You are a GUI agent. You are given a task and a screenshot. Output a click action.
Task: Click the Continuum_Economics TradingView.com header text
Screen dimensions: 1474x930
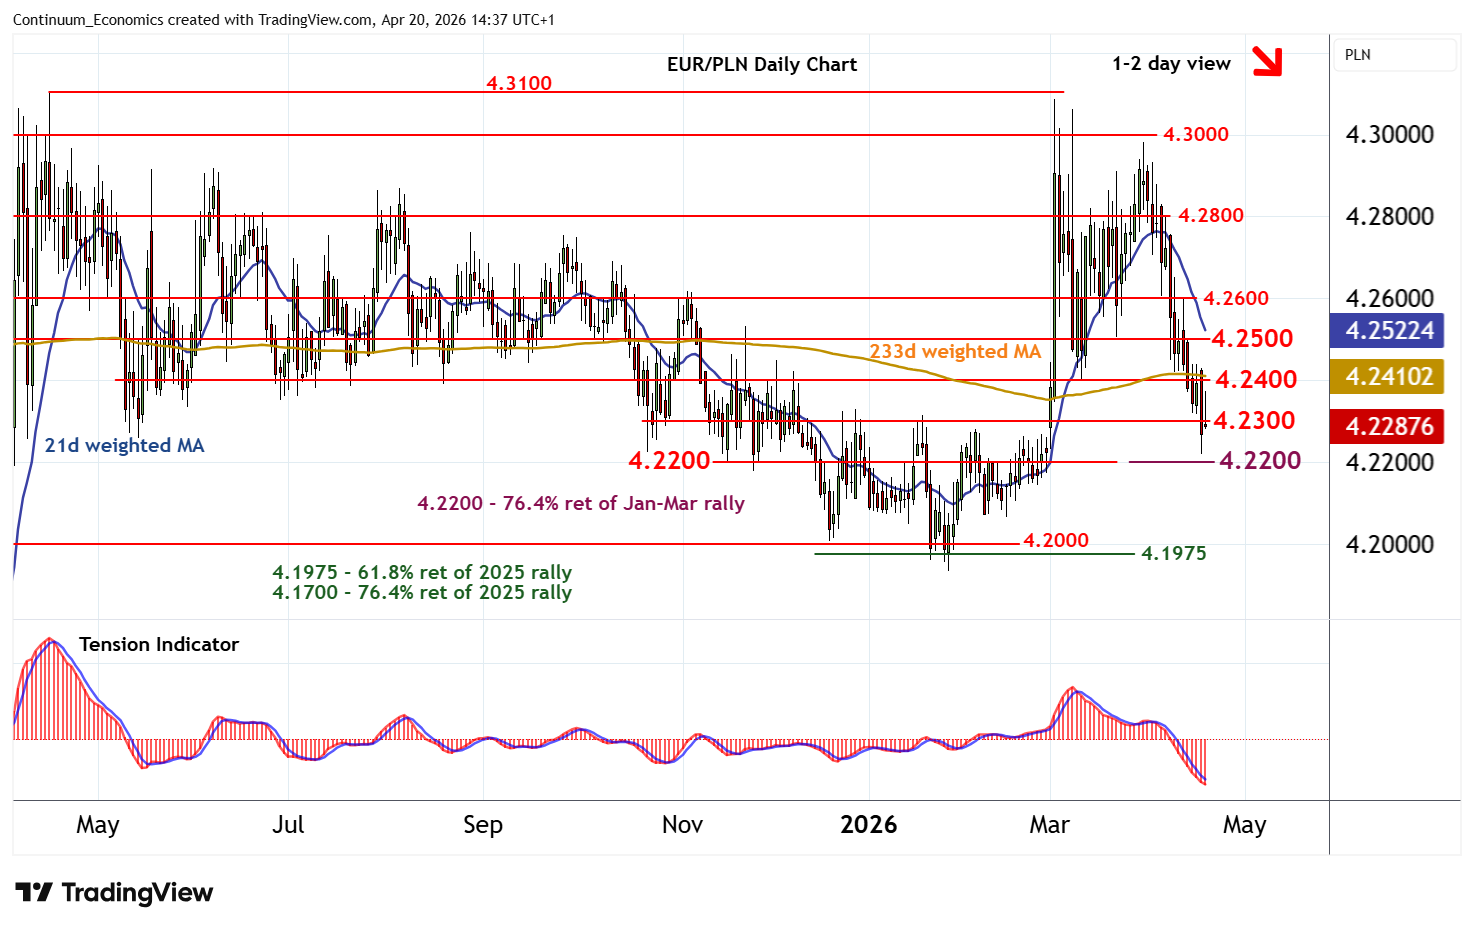283,20
